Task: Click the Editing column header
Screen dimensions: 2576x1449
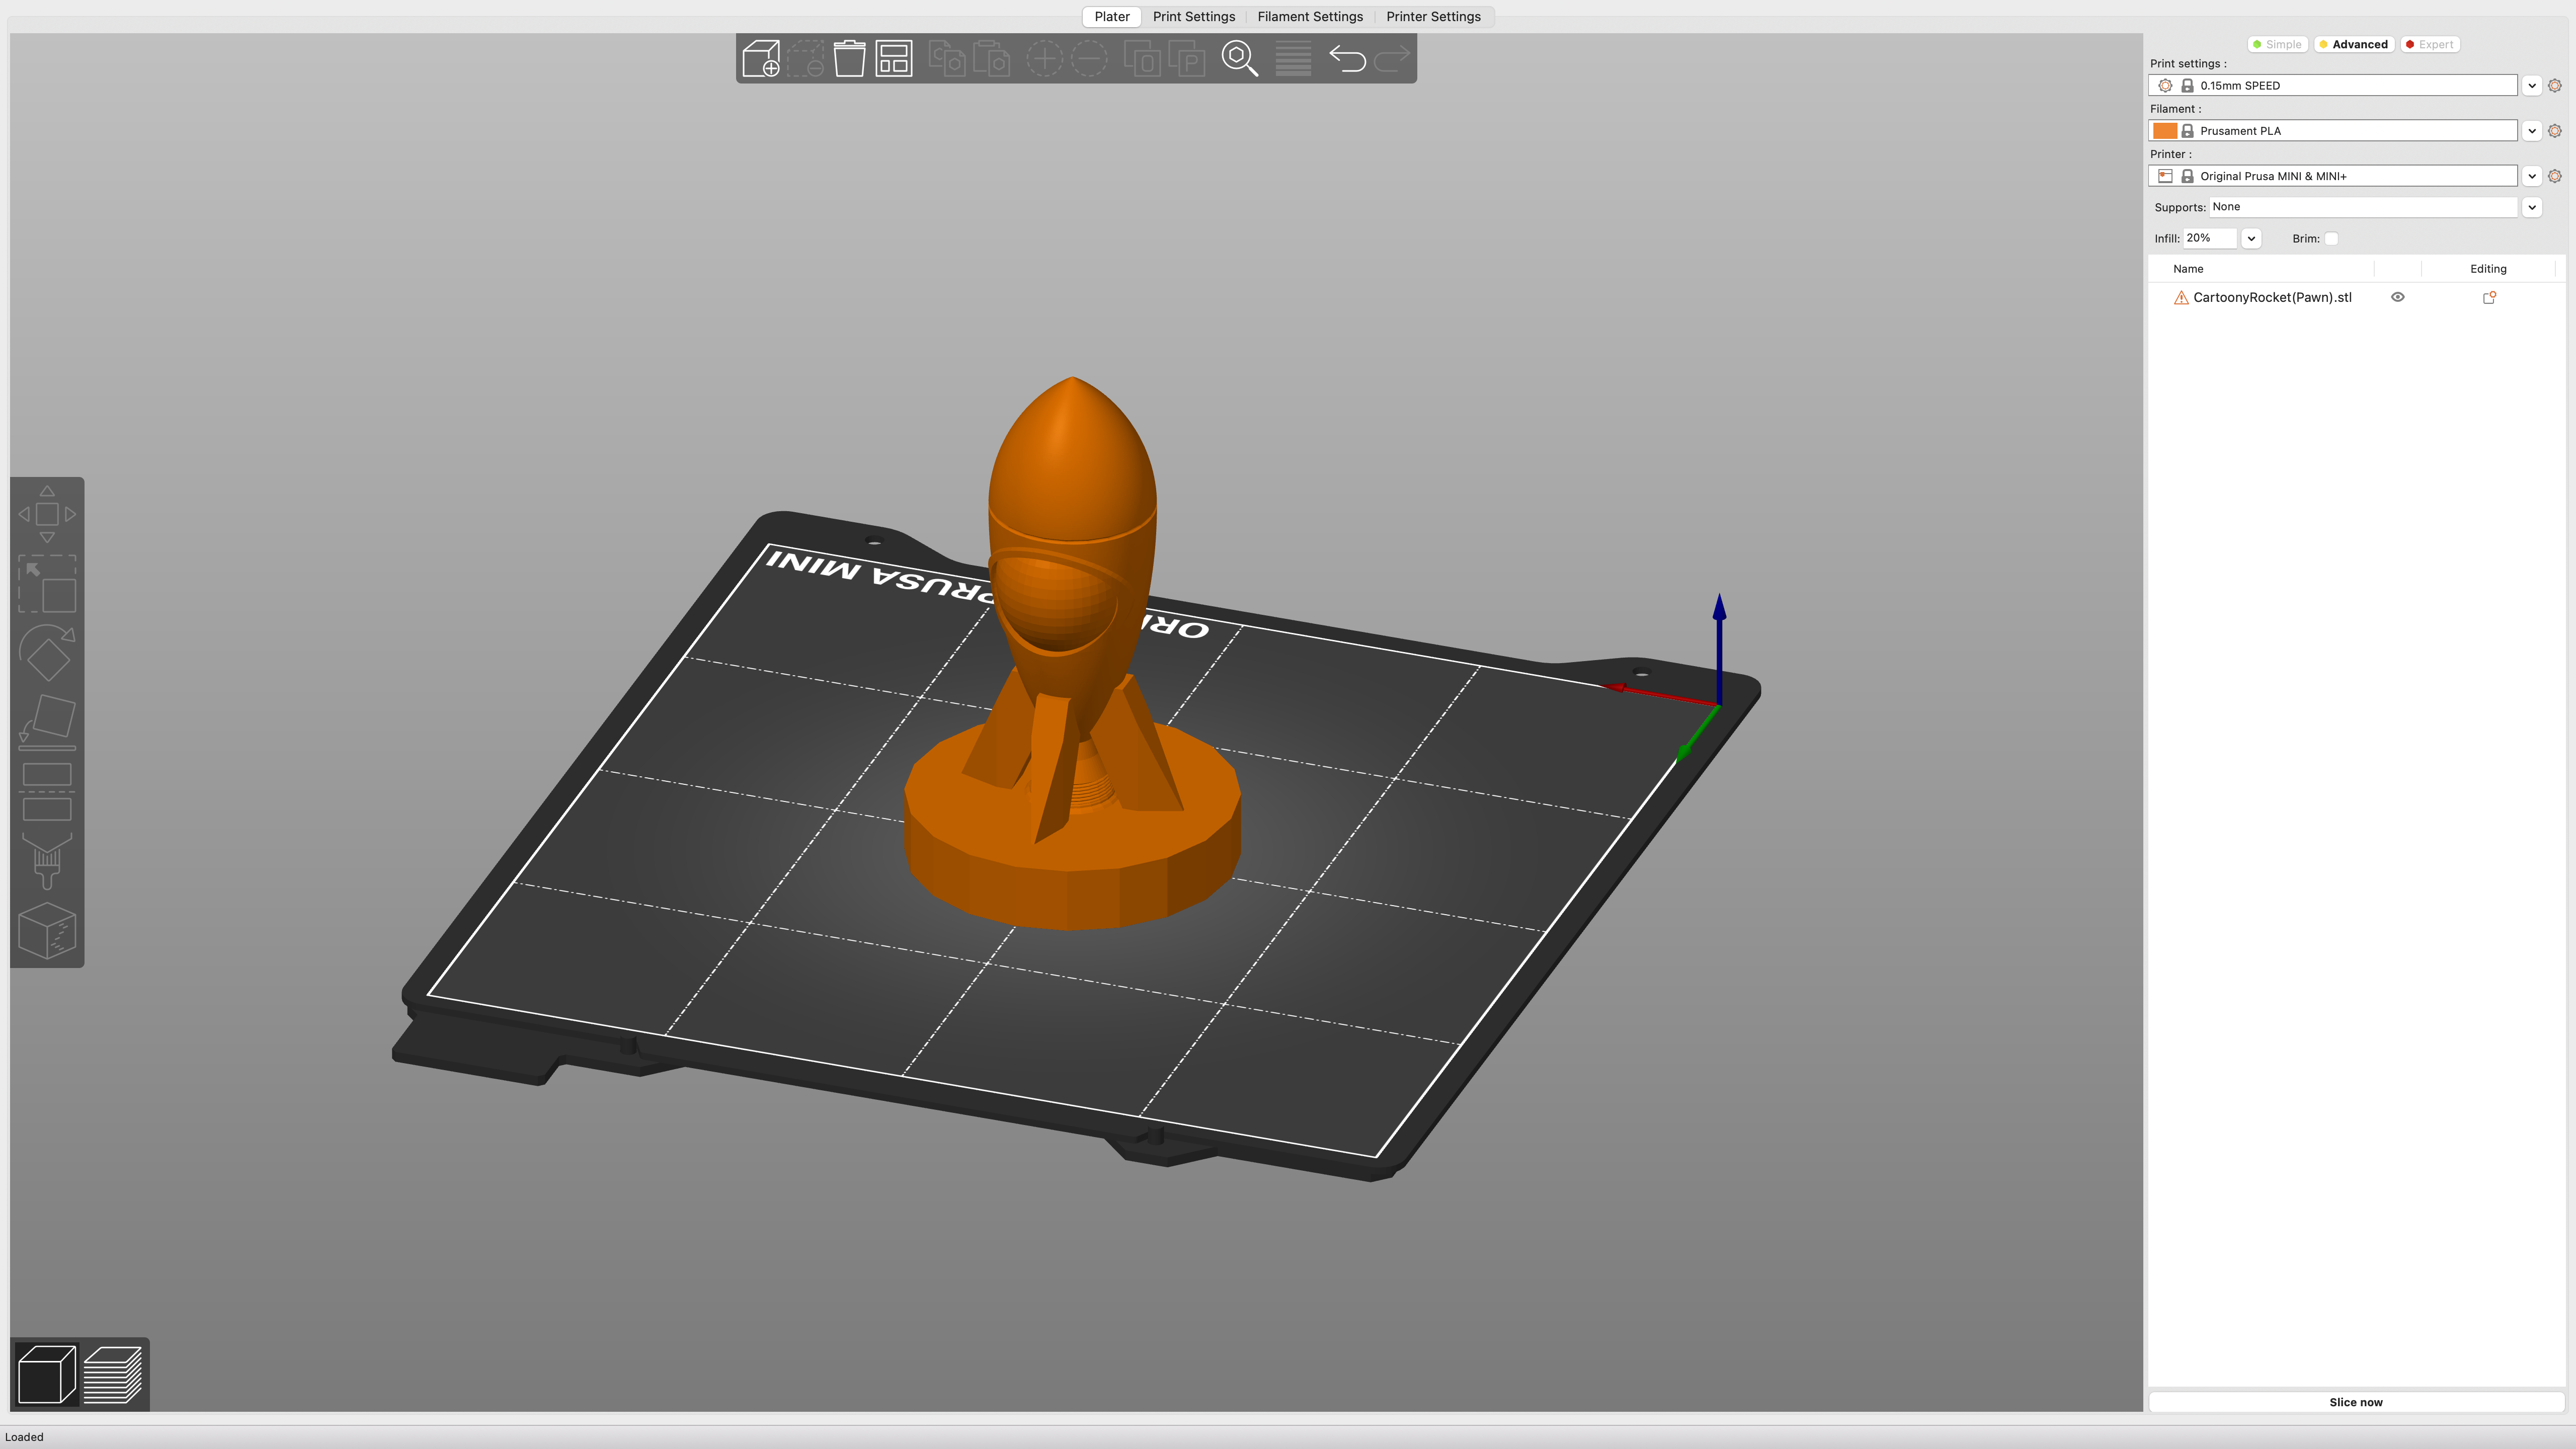Action: (x=2488, y=269)
